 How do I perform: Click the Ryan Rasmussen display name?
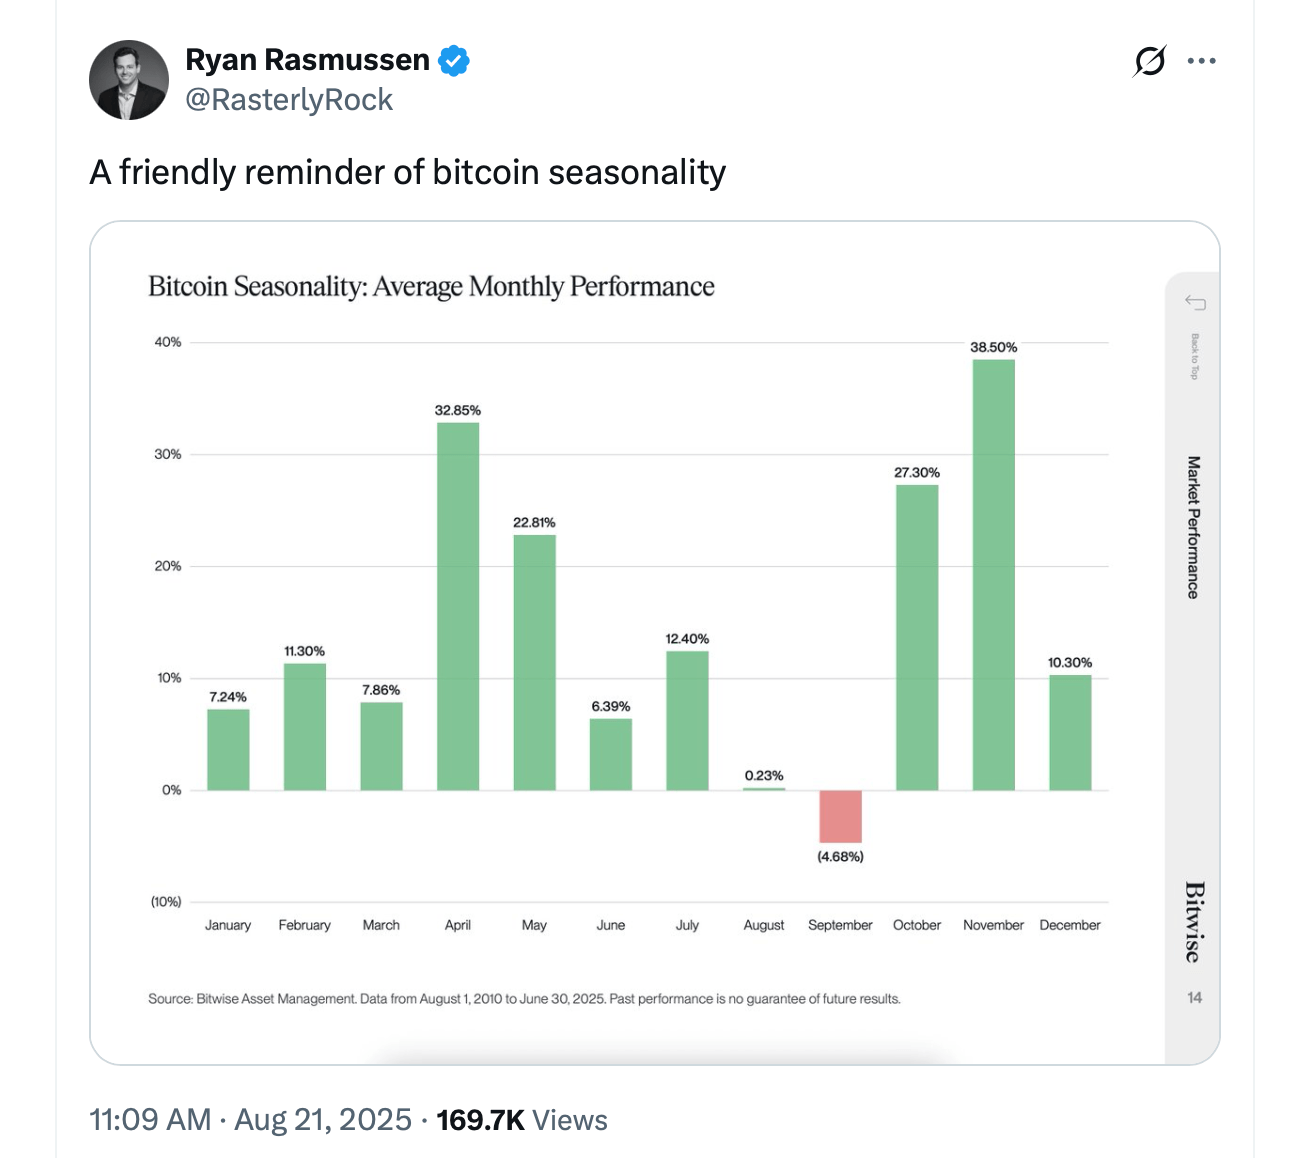[x=306, y=59]
